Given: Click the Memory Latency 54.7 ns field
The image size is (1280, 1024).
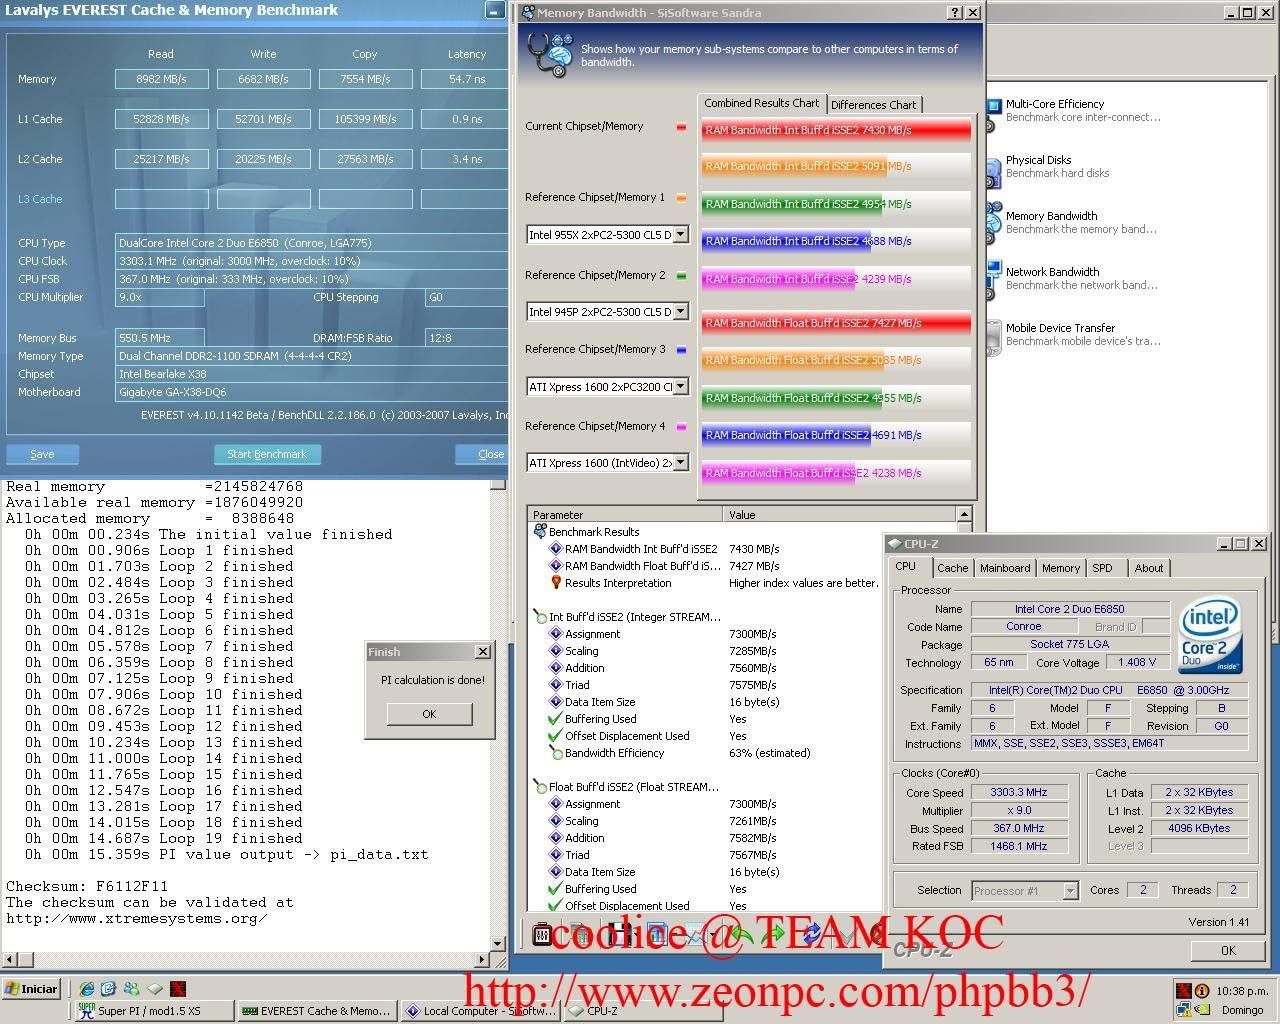Looking at the screenshot, I should coord(467,79).
